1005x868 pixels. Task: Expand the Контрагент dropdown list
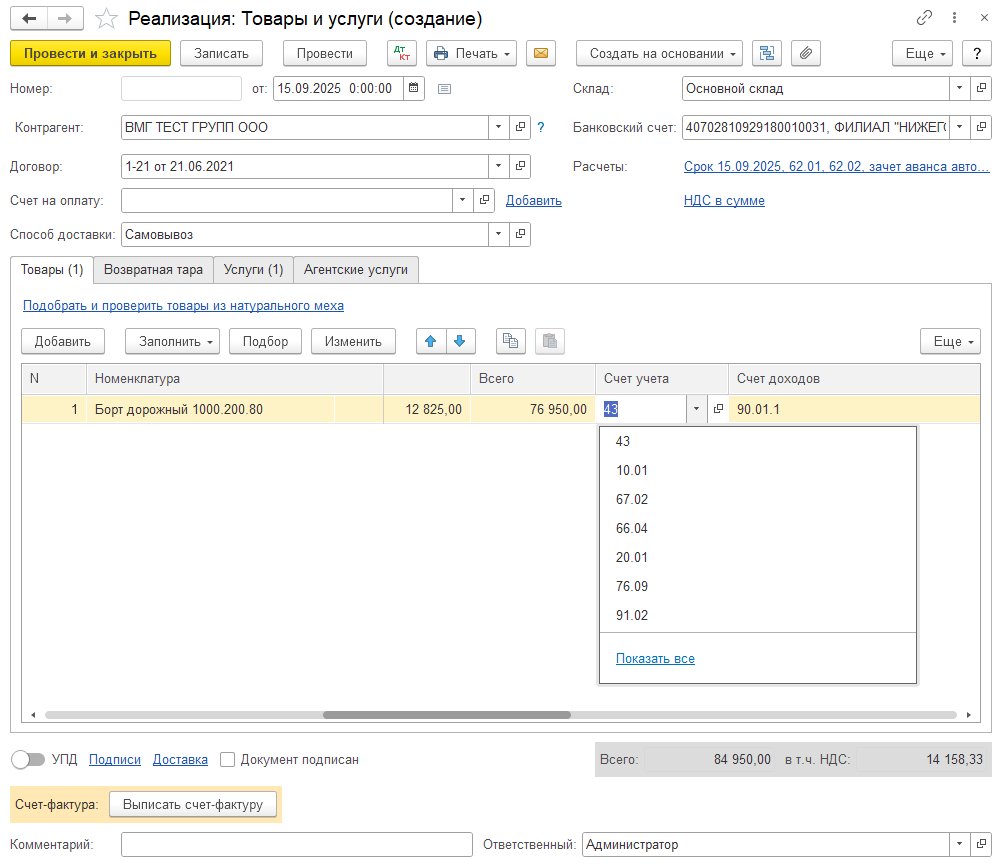tap(499, 128)
